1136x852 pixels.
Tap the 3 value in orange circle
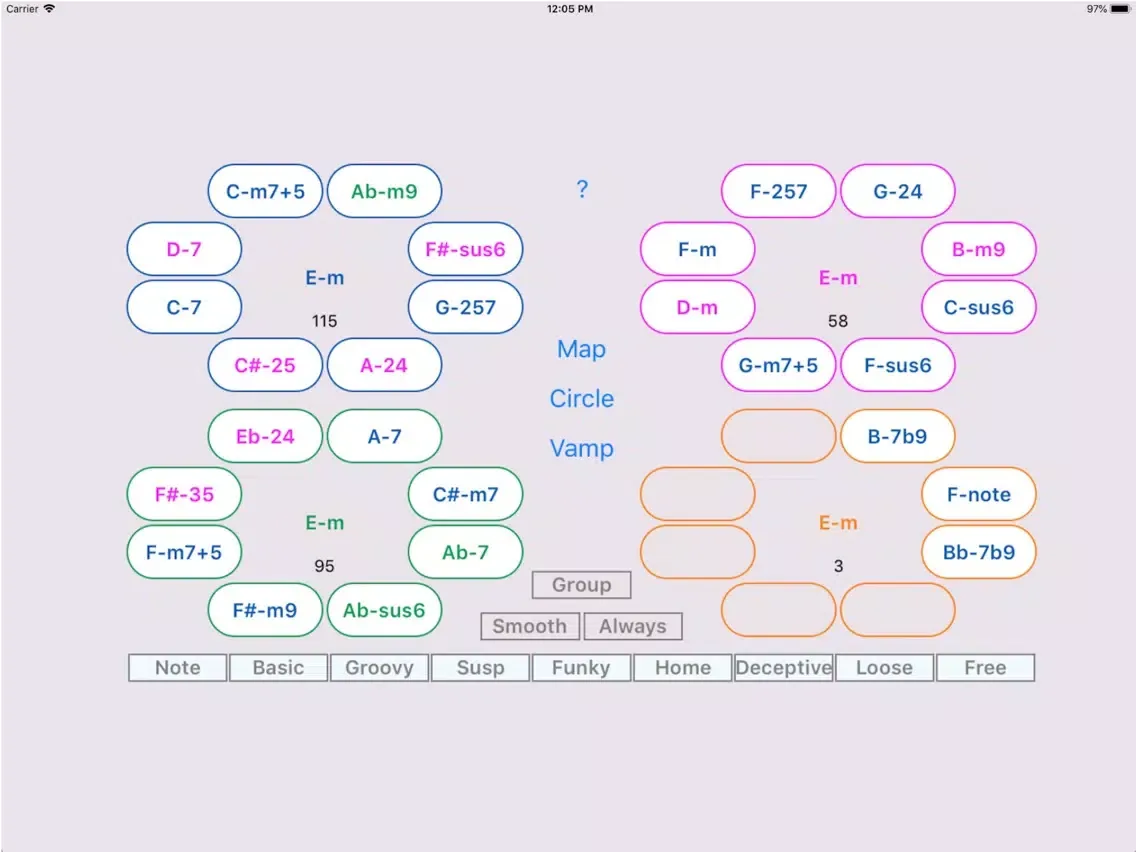click(x=838, y=566)
